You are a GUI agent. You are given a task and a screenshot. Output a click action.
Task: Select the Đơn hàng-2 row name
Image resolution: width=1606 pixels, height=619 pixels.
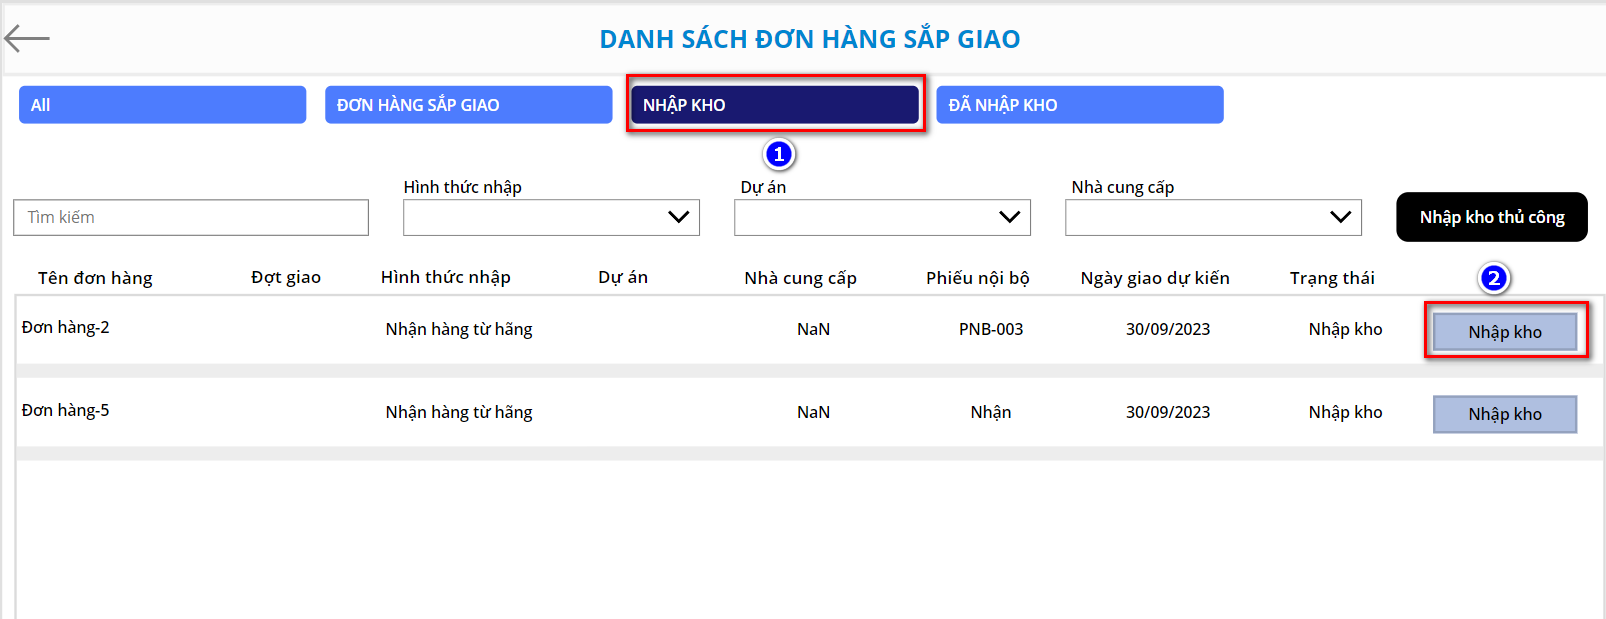66,328
